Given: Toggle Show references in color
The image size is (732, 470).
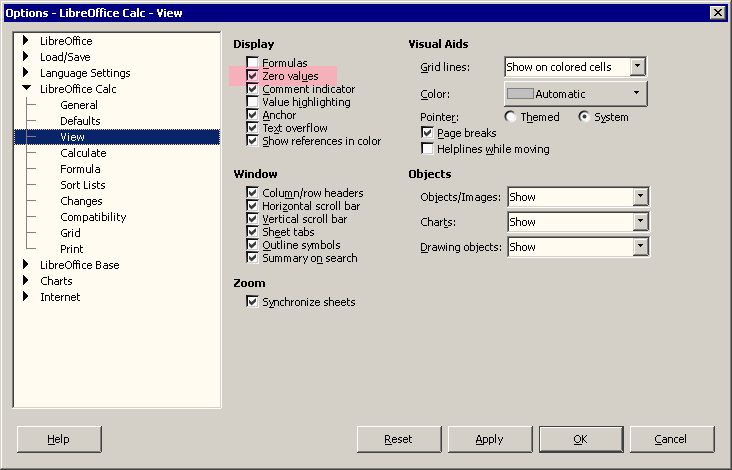Looking at the screenshot, I should (253, 141).
